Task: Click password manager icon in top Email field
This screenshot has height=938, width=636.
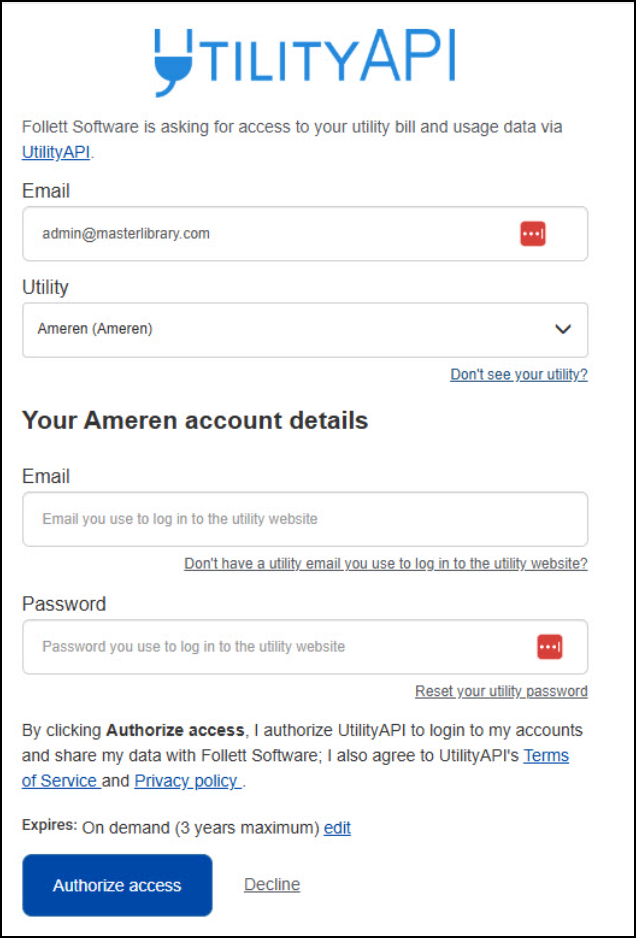Action: click(x=533, y=234)
